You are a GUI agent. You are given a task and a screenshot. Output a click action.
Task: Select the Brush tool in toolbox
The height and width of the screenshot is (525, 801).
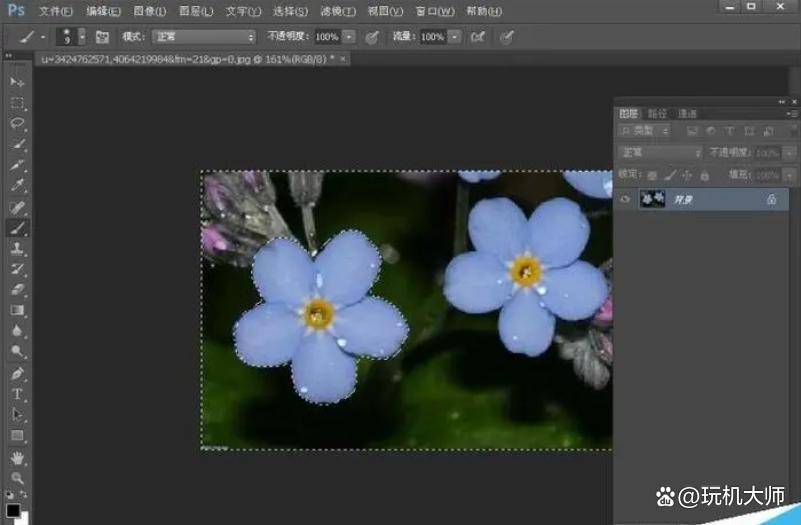(x=17, y=228)
